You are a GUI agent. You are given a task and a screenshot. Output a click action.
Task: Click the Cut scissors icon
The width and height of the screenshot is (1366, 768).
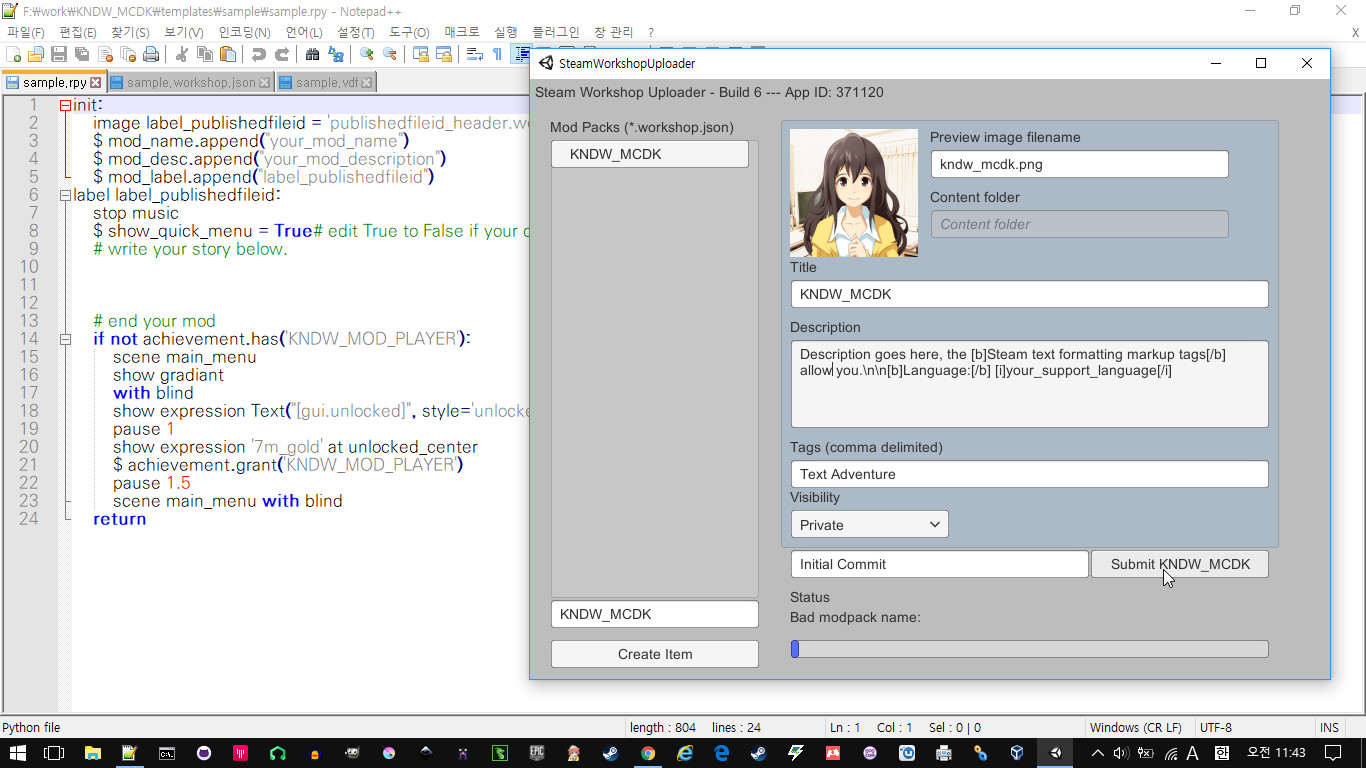point(182,54)
